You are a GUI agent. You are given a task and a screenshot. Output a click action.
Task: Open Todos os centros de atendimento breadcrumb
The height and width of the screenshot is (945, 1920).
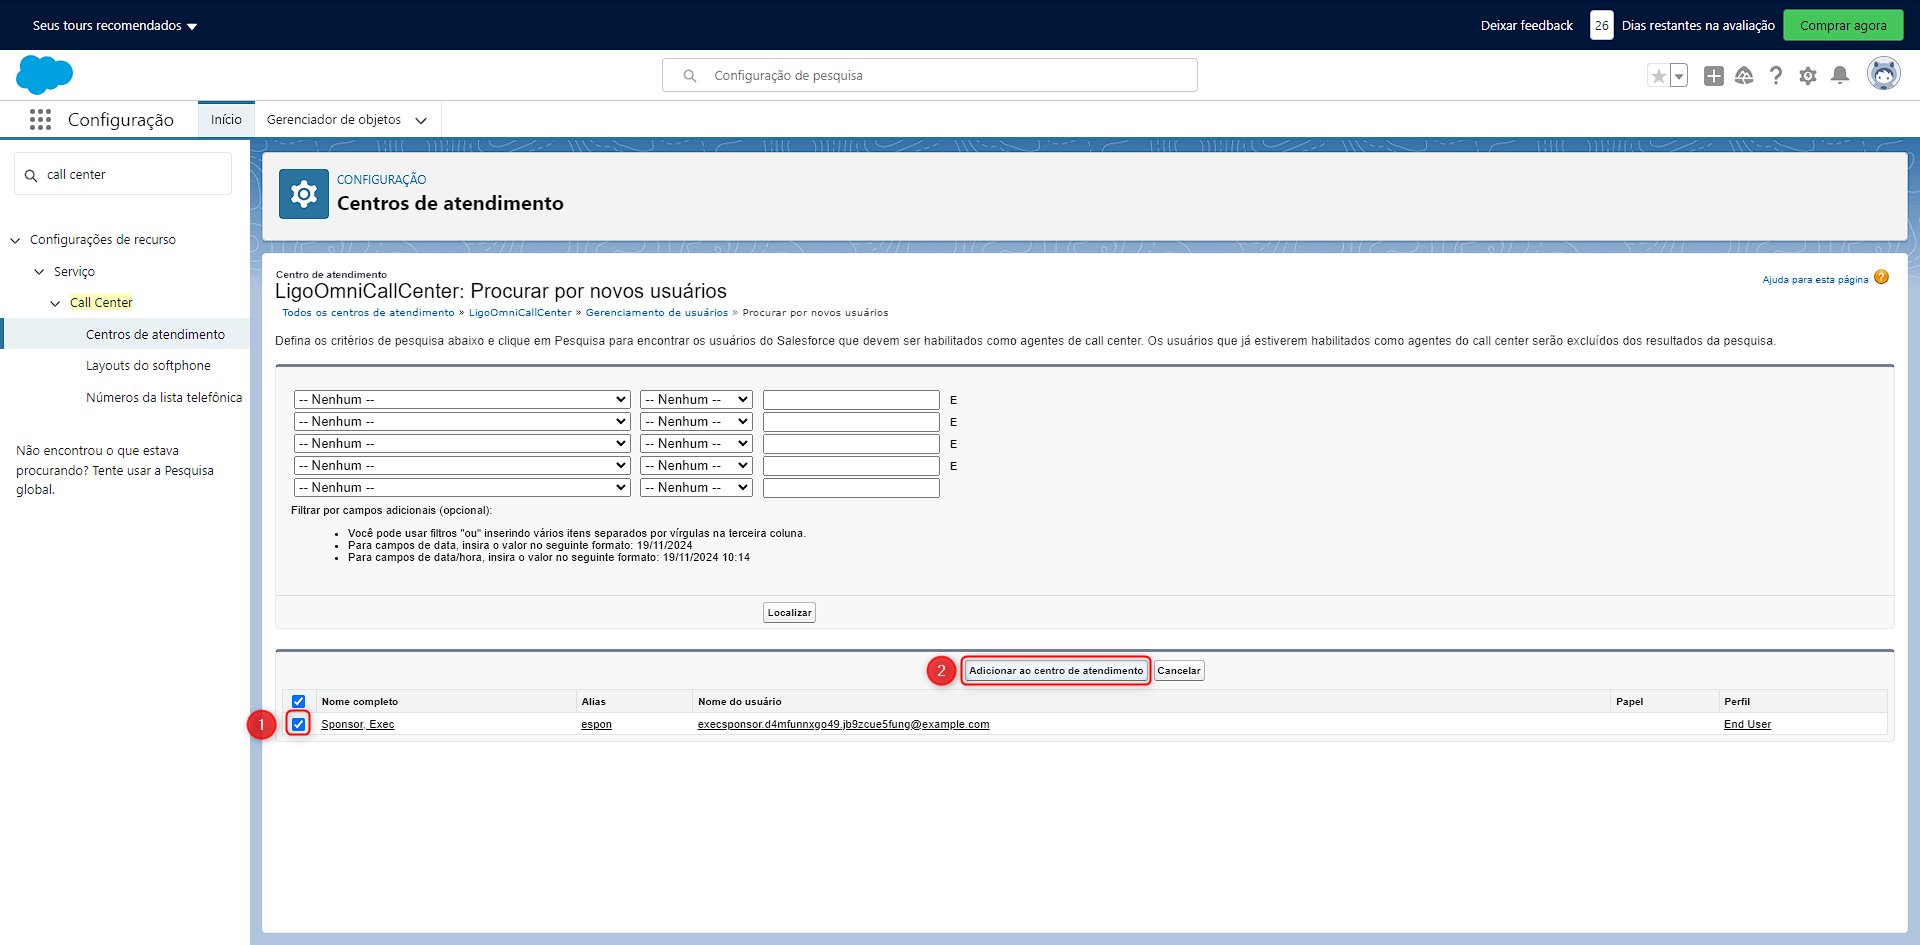tap(368, 313)
